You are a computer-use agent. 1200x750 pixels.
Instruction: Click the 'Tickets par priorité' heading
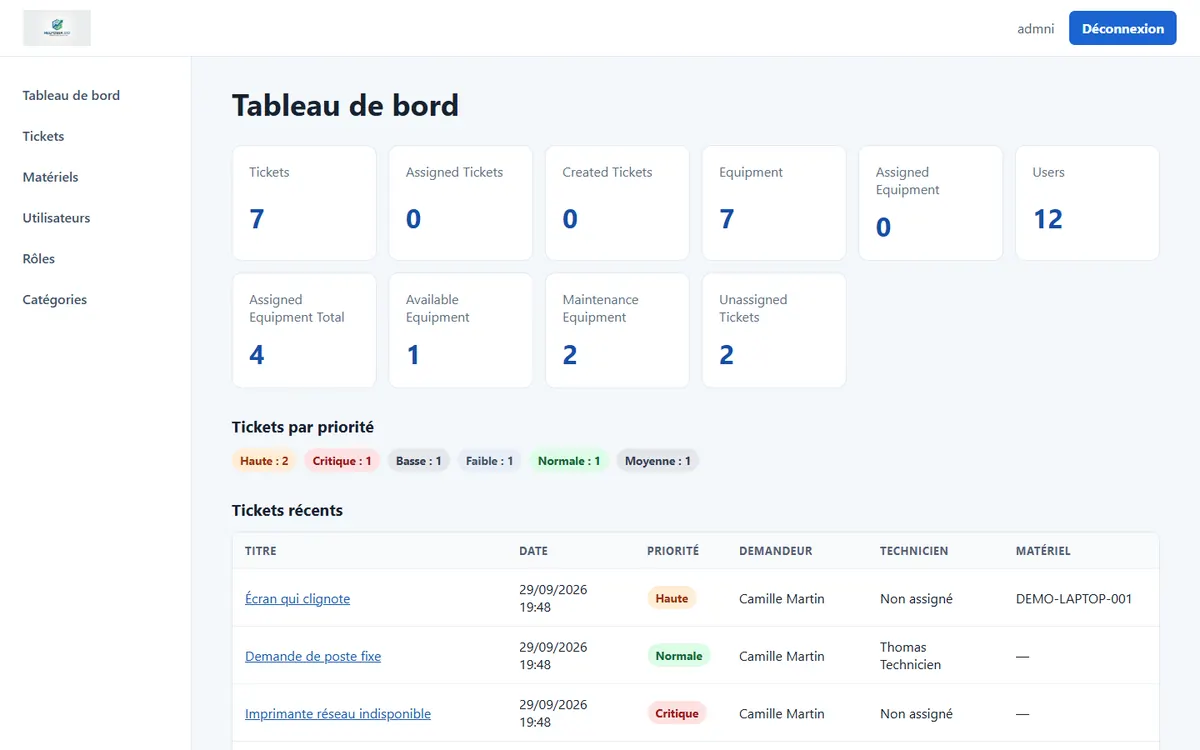tap(303, 427)
